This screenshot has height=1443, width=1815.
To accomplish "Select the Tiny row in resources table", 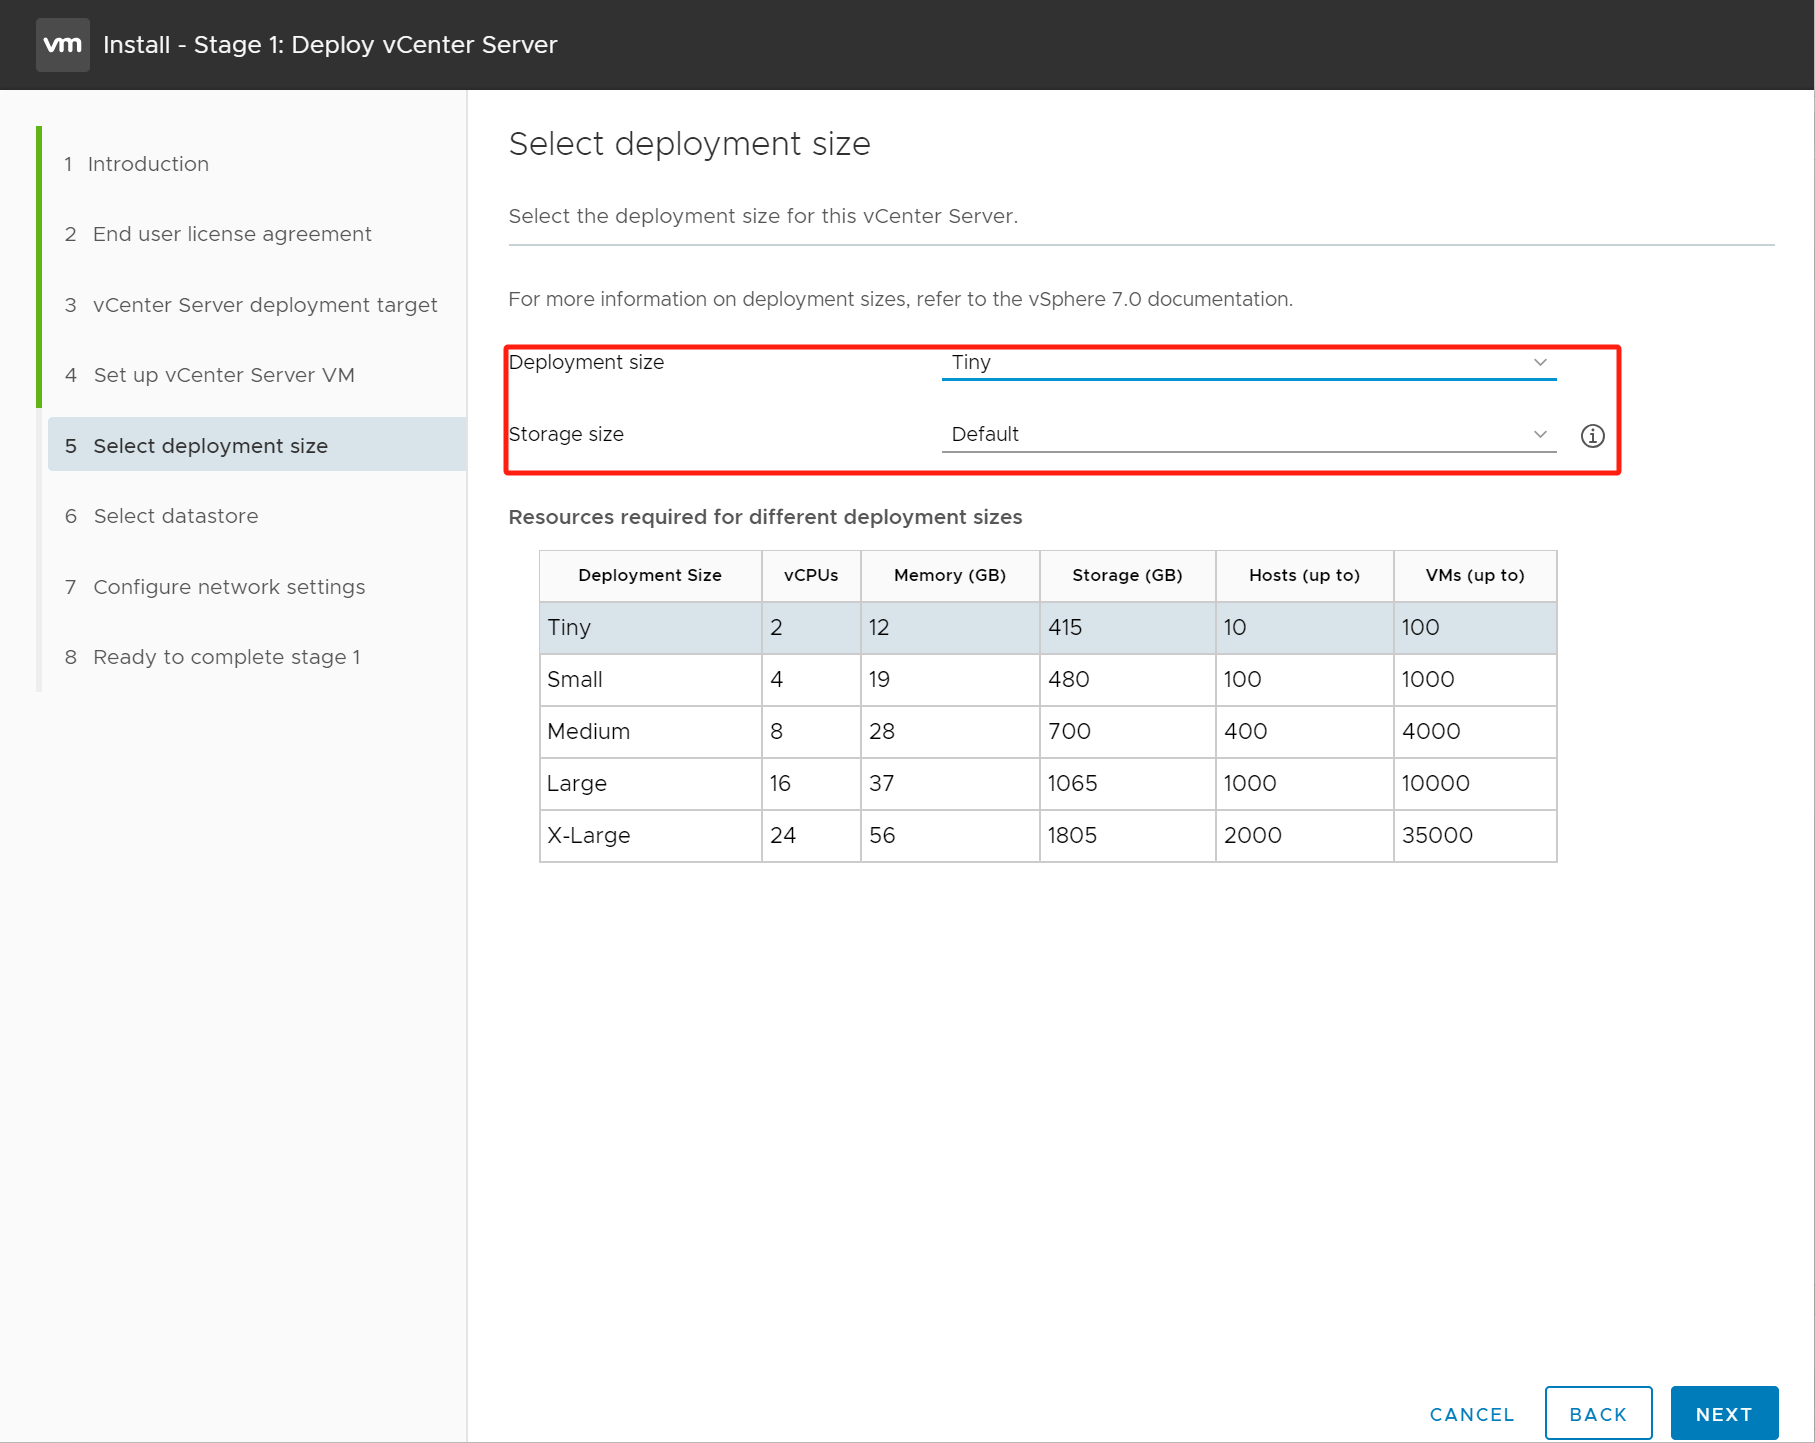I will pyautogui.click(x=1047, y=628).
